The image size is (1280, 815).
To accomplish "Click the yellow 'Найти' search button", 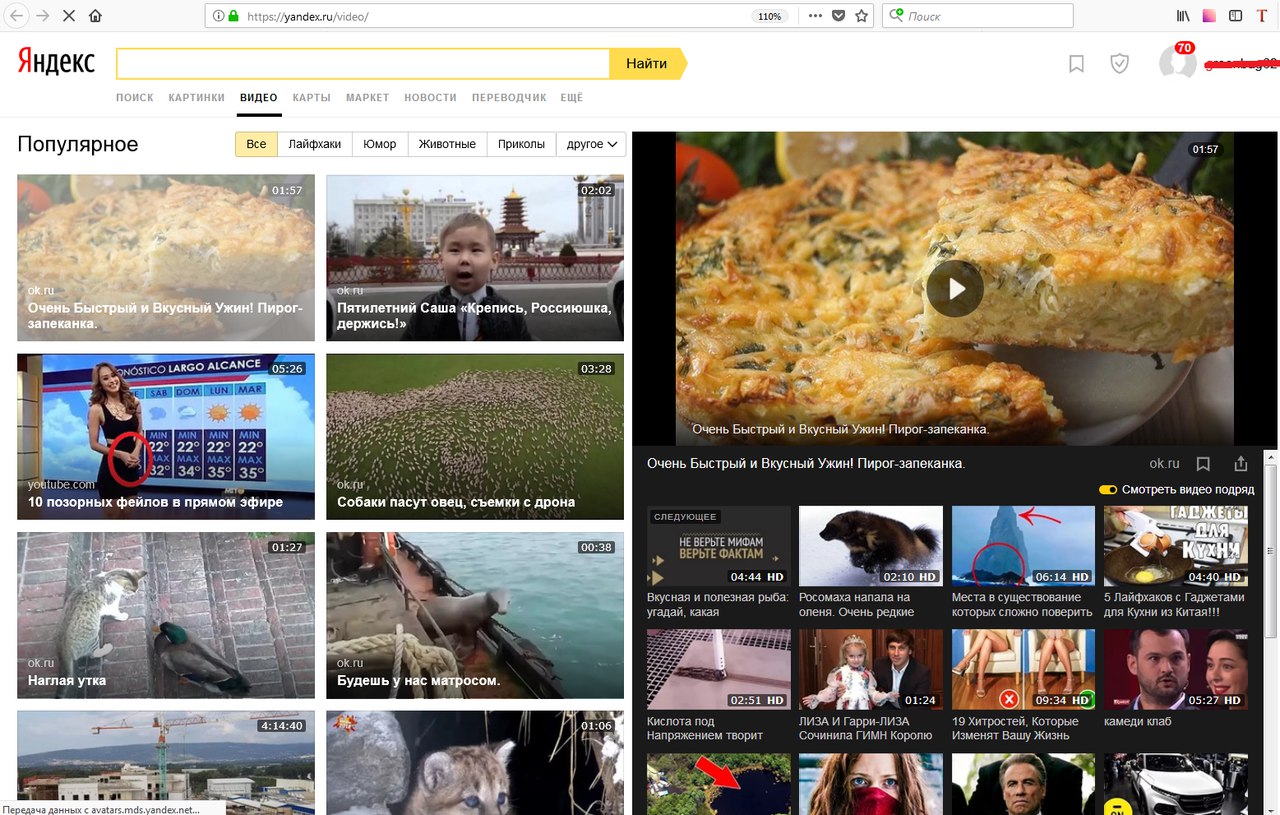I will click(x=647, y=63).
